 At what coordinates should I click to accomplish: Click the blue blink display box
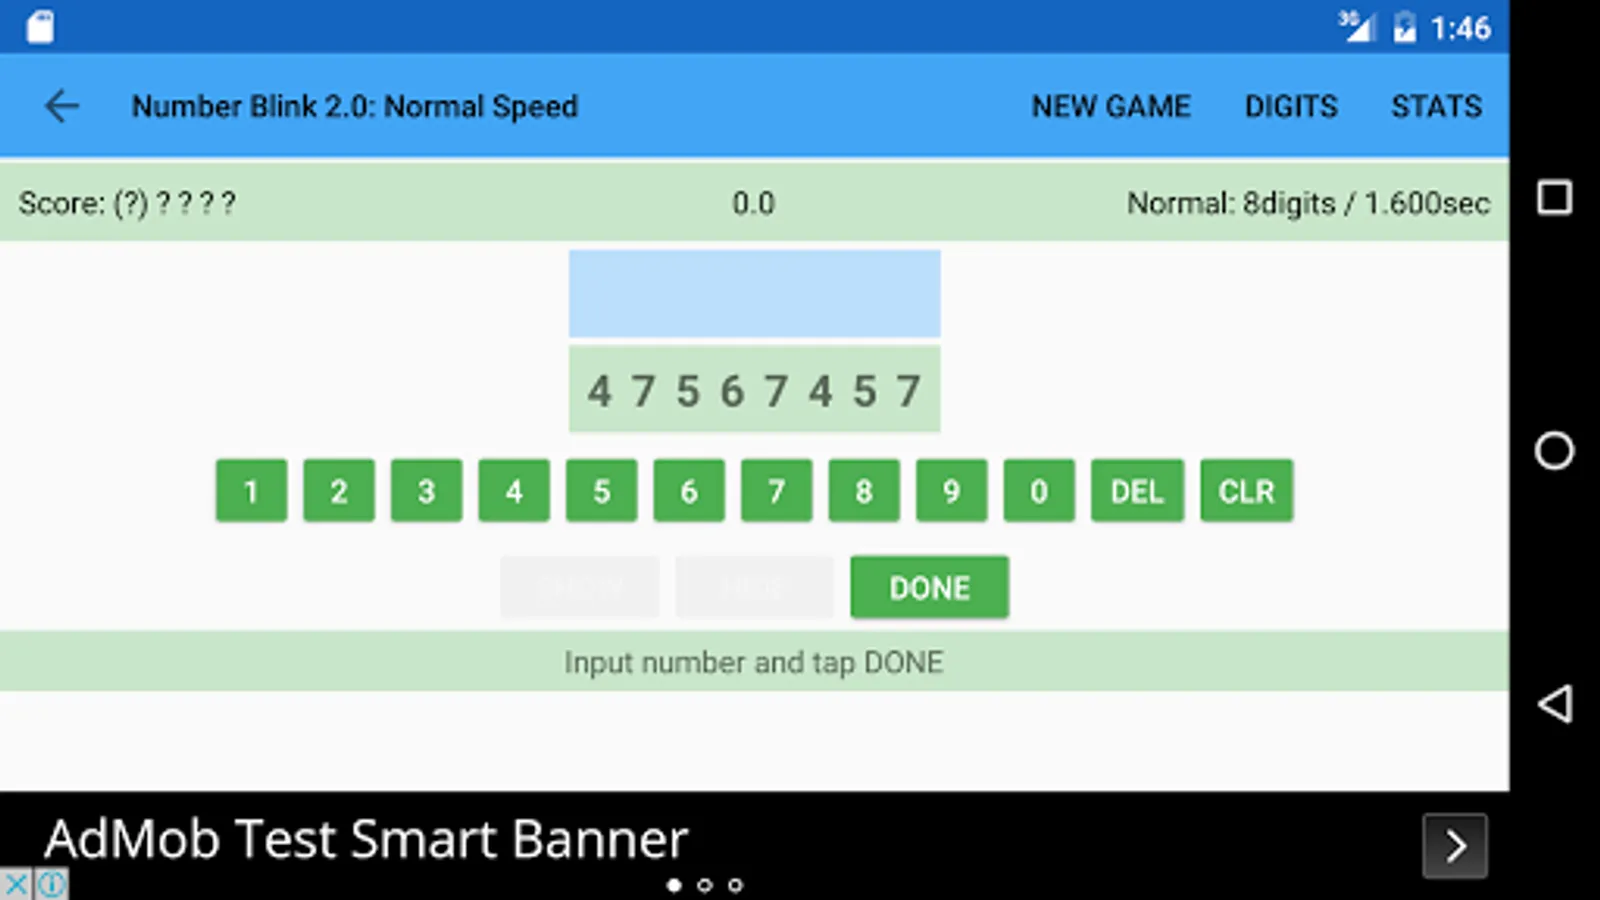click(x=754, y=294)
